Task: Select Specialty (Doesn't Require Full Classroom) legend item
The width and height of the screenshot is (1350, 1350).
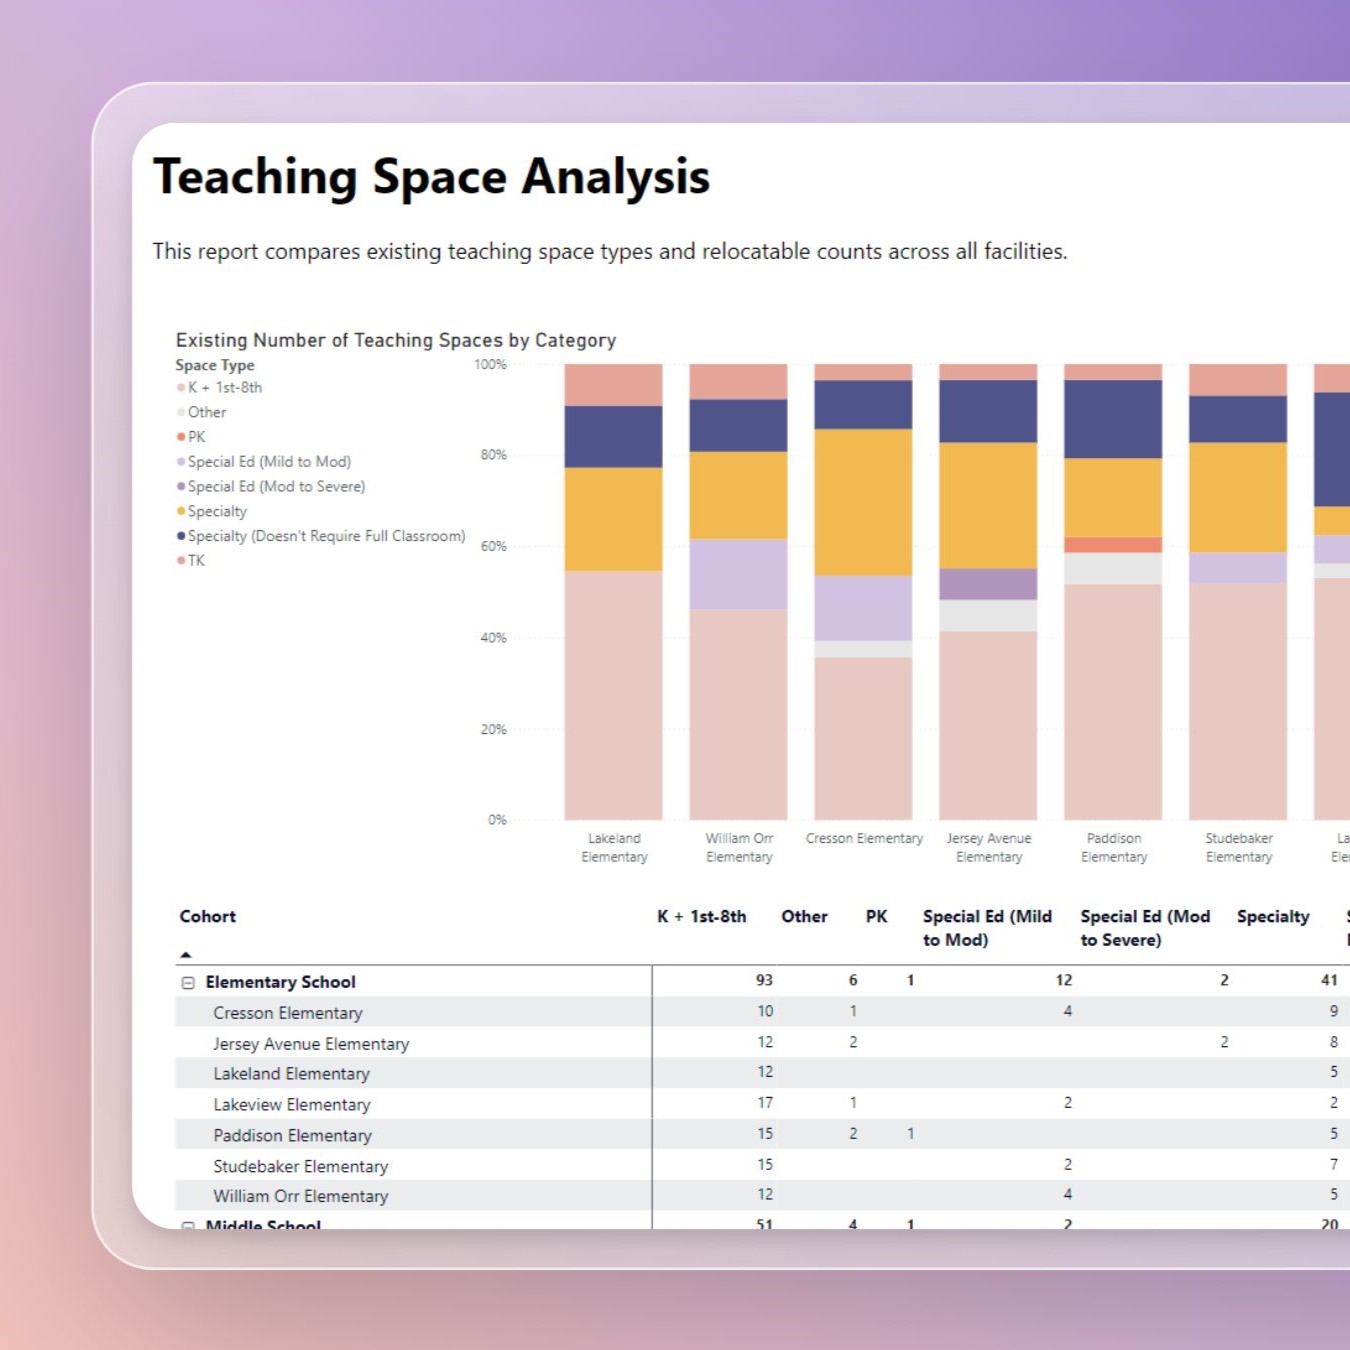Action: pos(321,536)
